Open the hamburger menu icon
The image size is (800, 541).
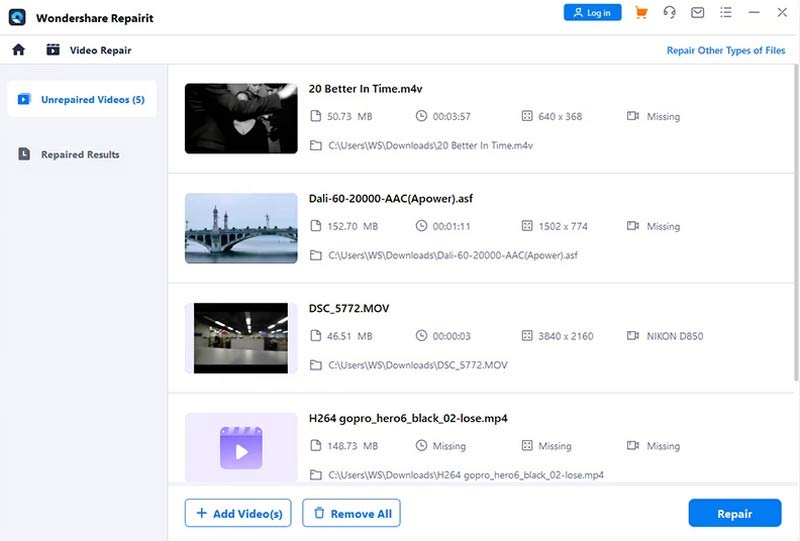(725, 13)
